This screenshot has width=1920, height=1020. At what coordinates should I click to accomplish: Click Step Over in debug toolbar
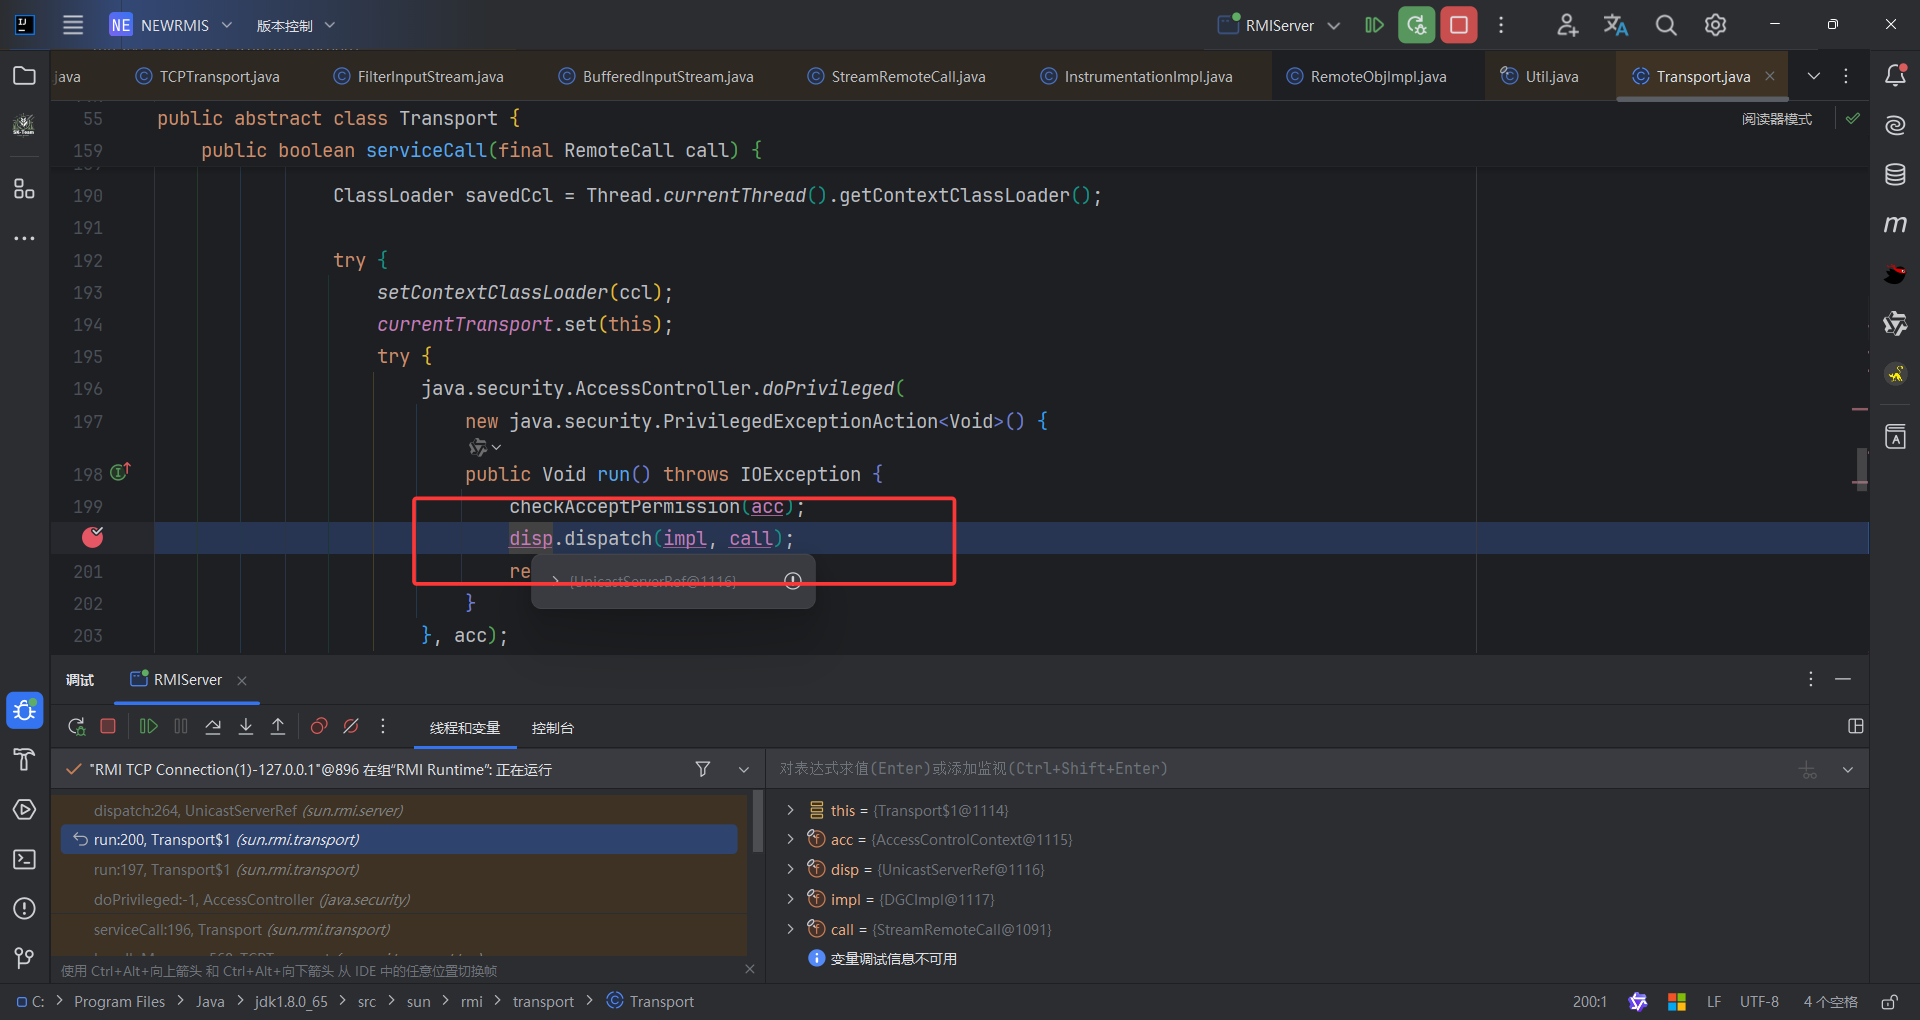[213, 727]
